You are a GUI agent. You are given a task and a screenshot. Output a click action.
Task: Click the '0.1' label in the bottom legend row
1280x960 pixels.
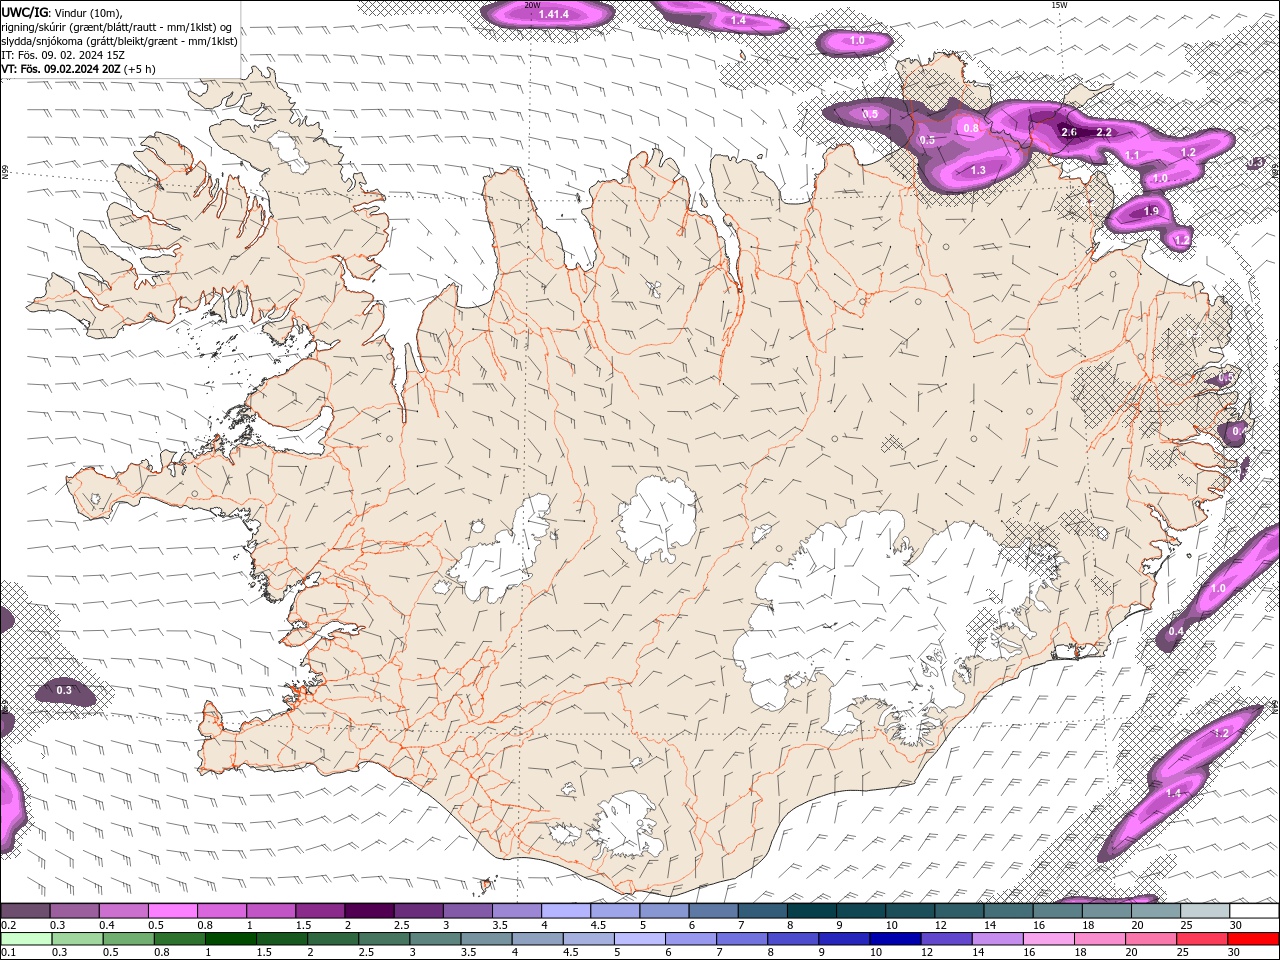pyautogui.click(x=8, y=952)
